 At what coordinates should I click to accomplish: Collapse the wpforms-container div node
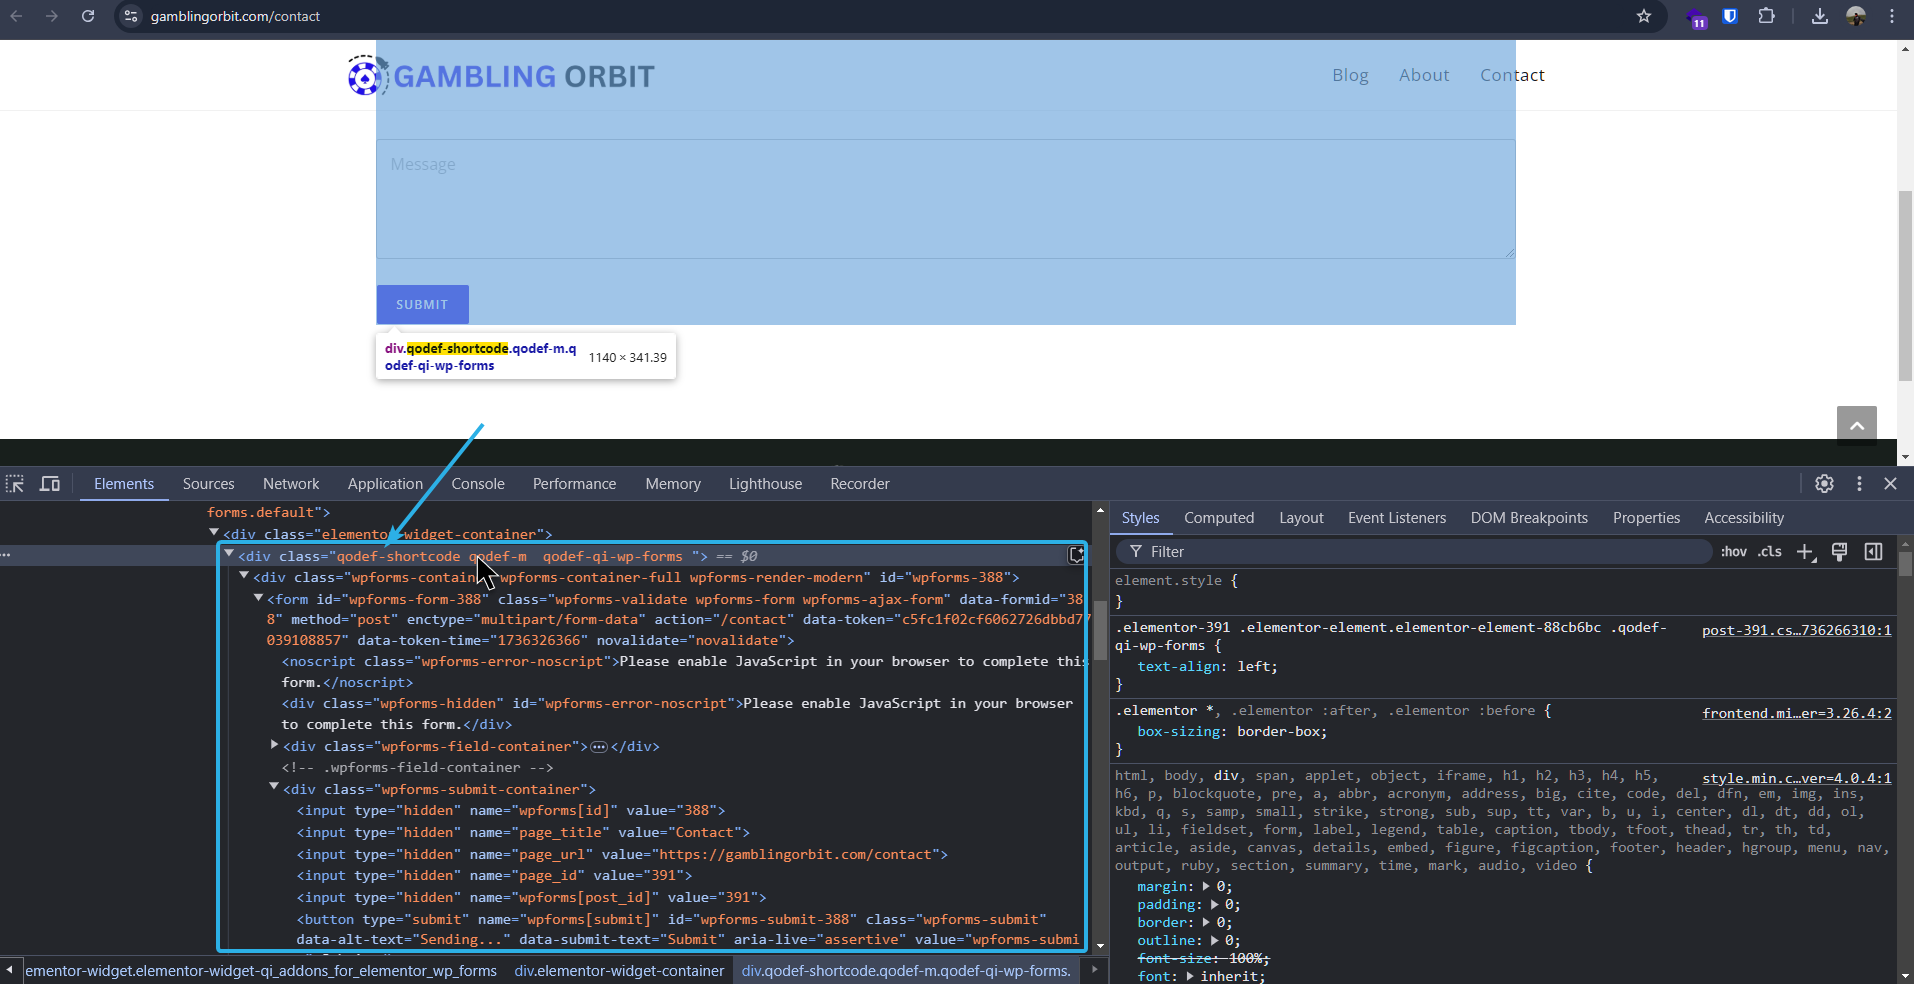244,576
